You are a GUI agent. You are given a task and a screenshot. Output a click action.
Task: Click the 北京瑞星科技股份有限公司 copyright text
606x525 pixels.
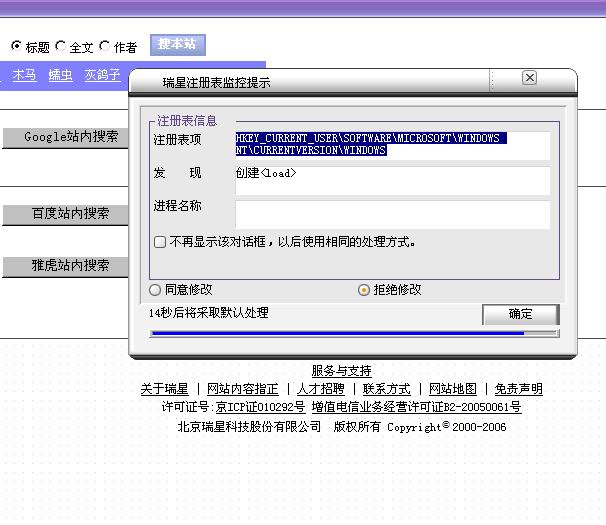coord(249,427)
